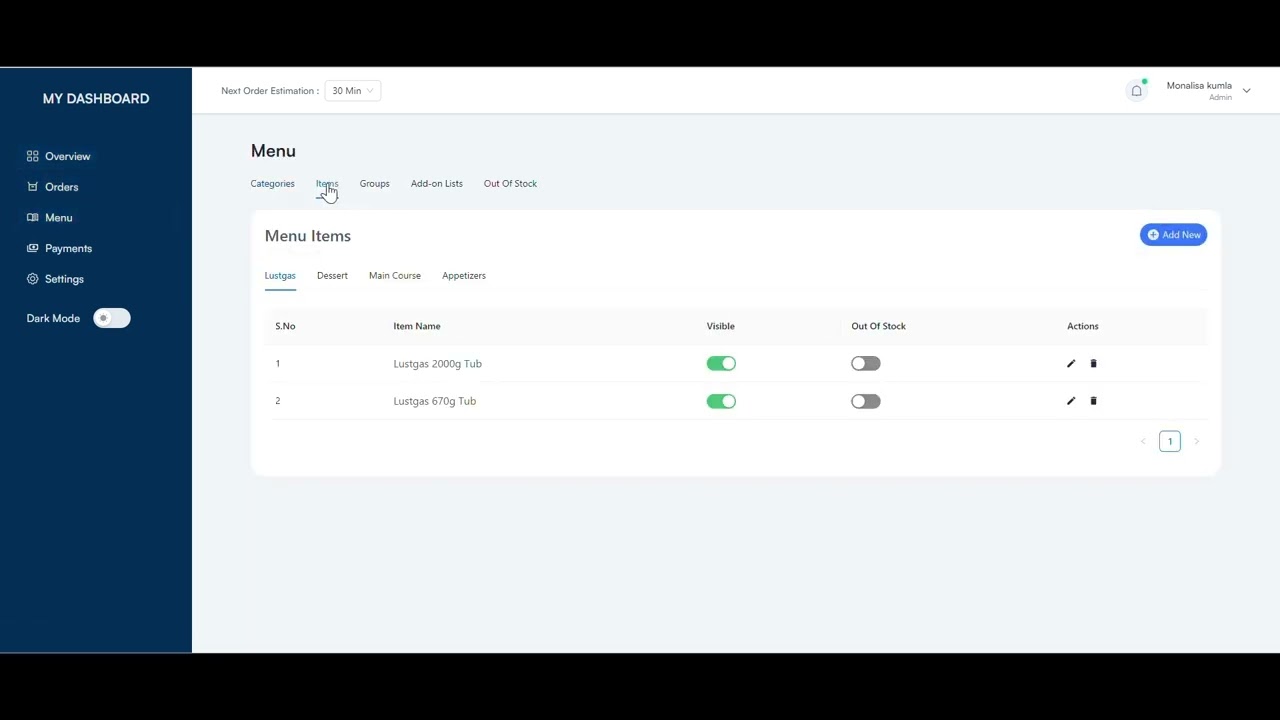Select the Appetizers category tab

pos(463,276)
